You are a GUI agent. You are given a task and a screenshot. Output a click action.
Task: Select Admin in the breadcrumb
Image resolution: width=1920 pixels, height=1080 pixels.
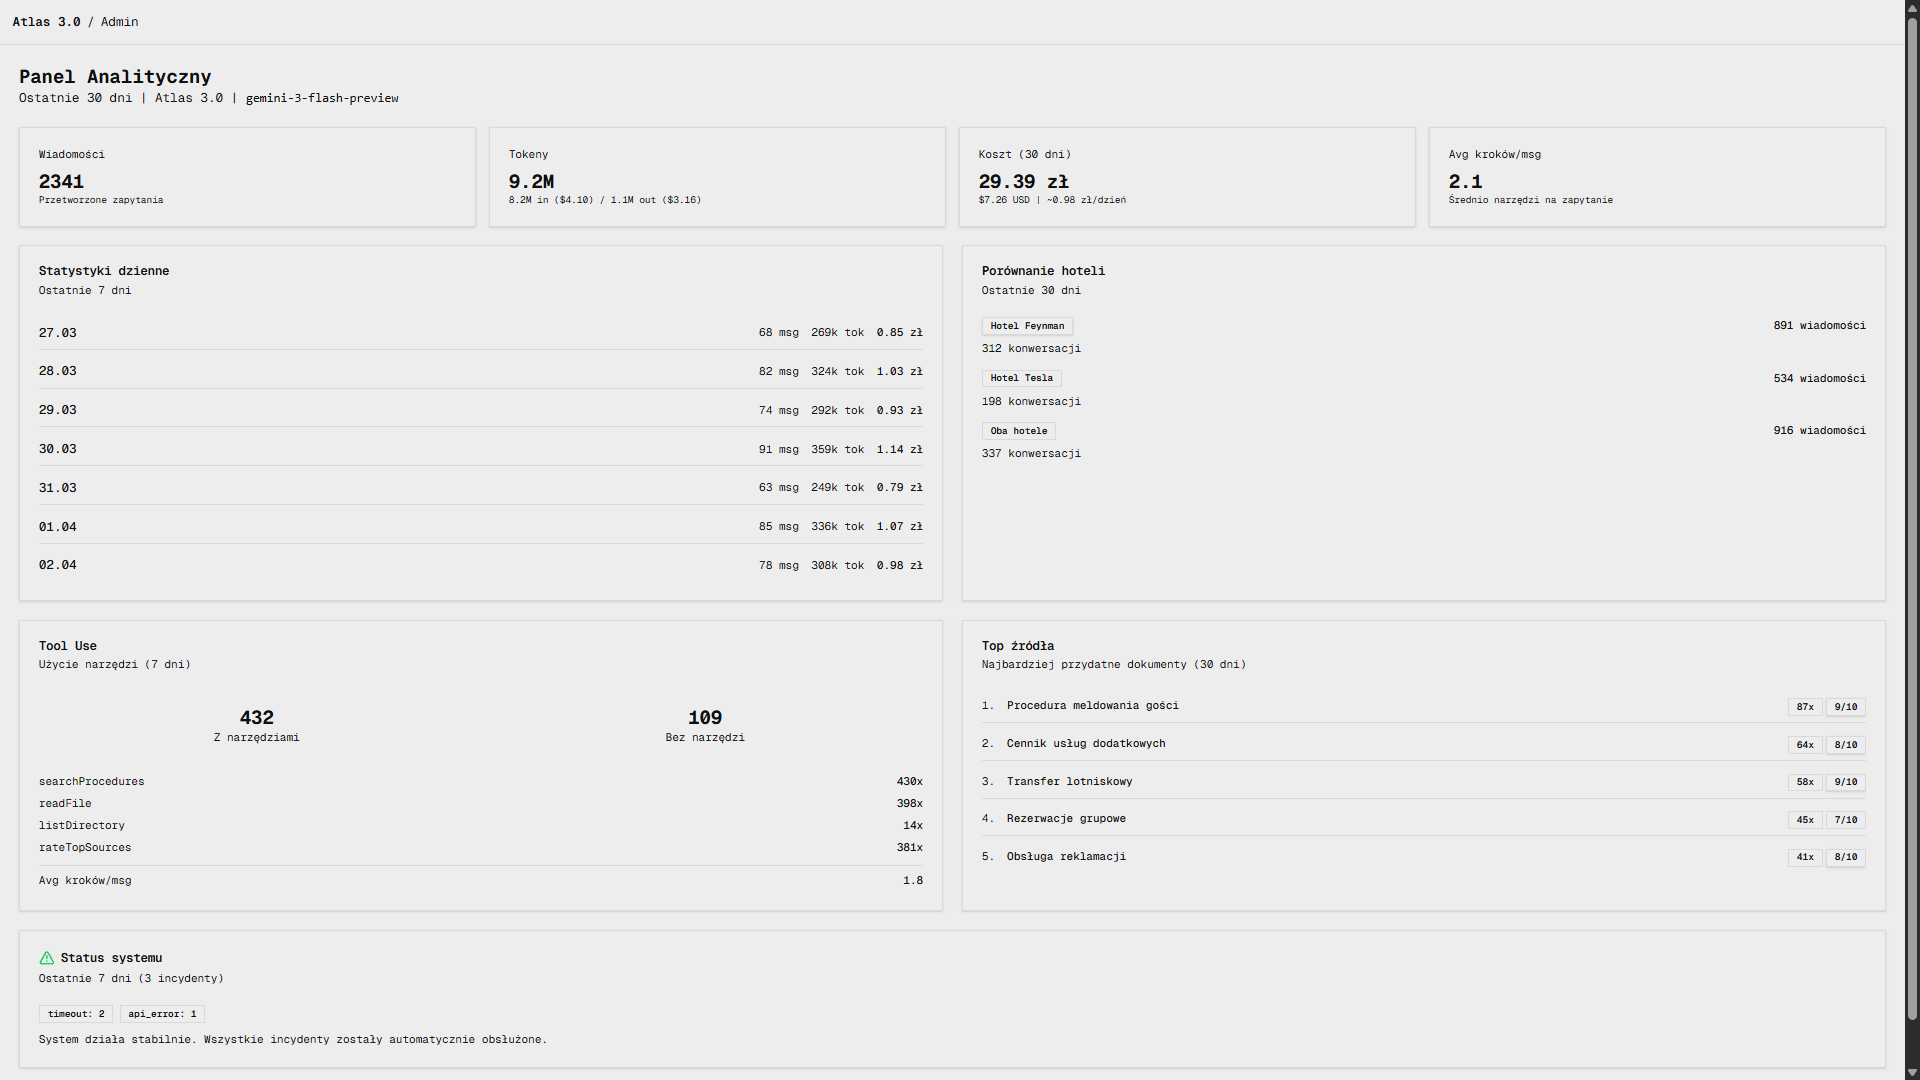(x=119, y=21)
